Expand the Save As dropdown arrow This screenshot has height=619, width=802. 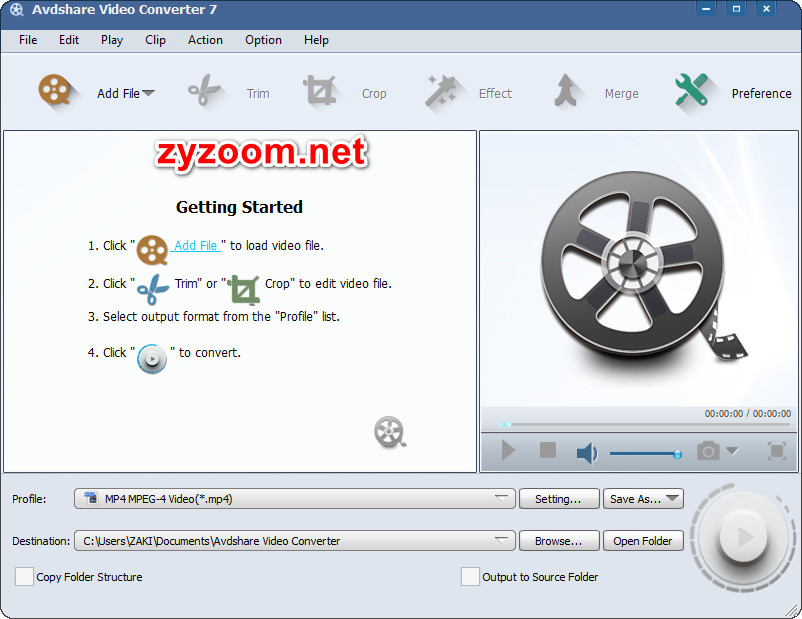(672, 498)
